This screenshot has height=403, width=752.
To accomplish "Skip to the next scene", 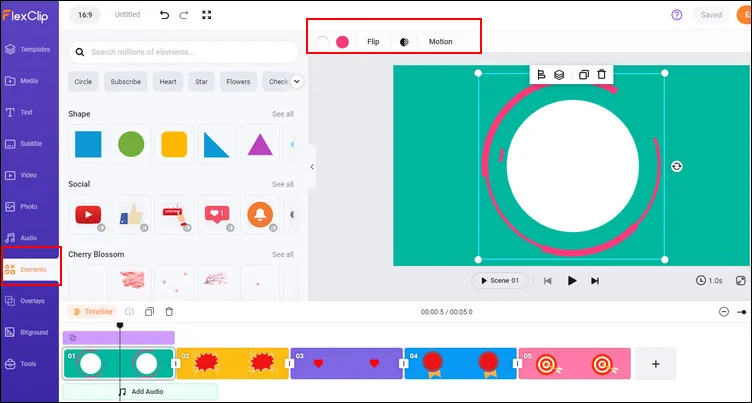I will (x=595, y=281).
